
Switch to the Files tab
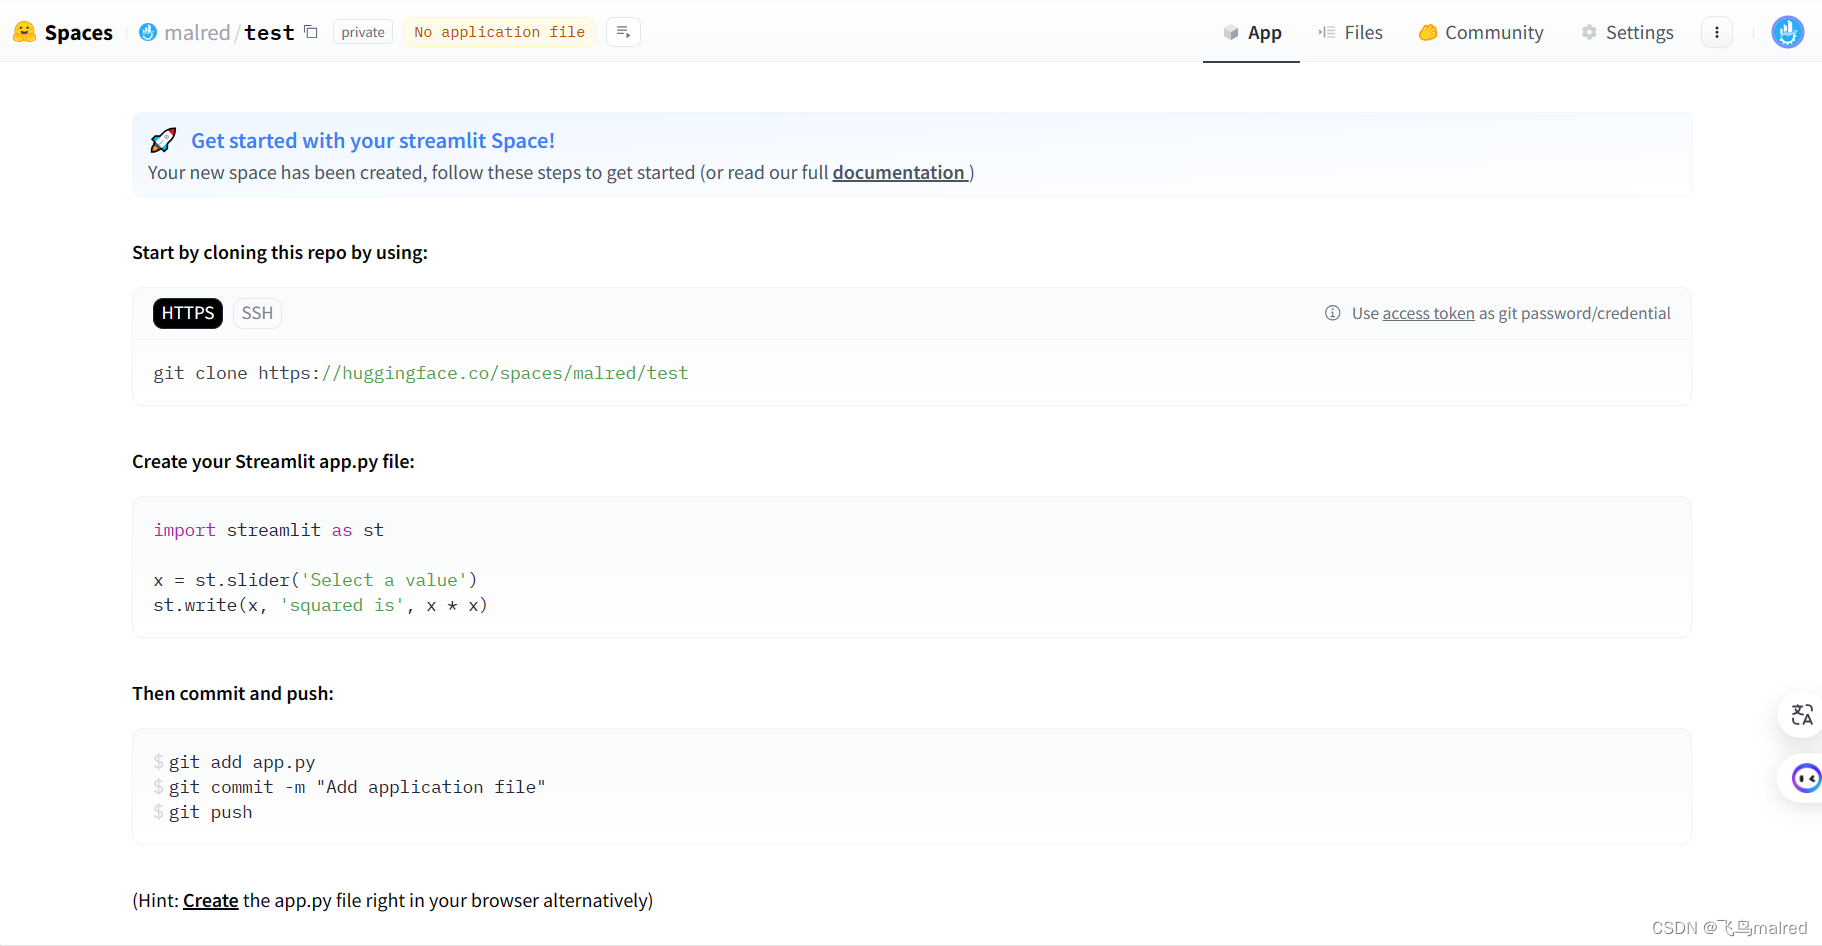click(x=1350, y=32)
